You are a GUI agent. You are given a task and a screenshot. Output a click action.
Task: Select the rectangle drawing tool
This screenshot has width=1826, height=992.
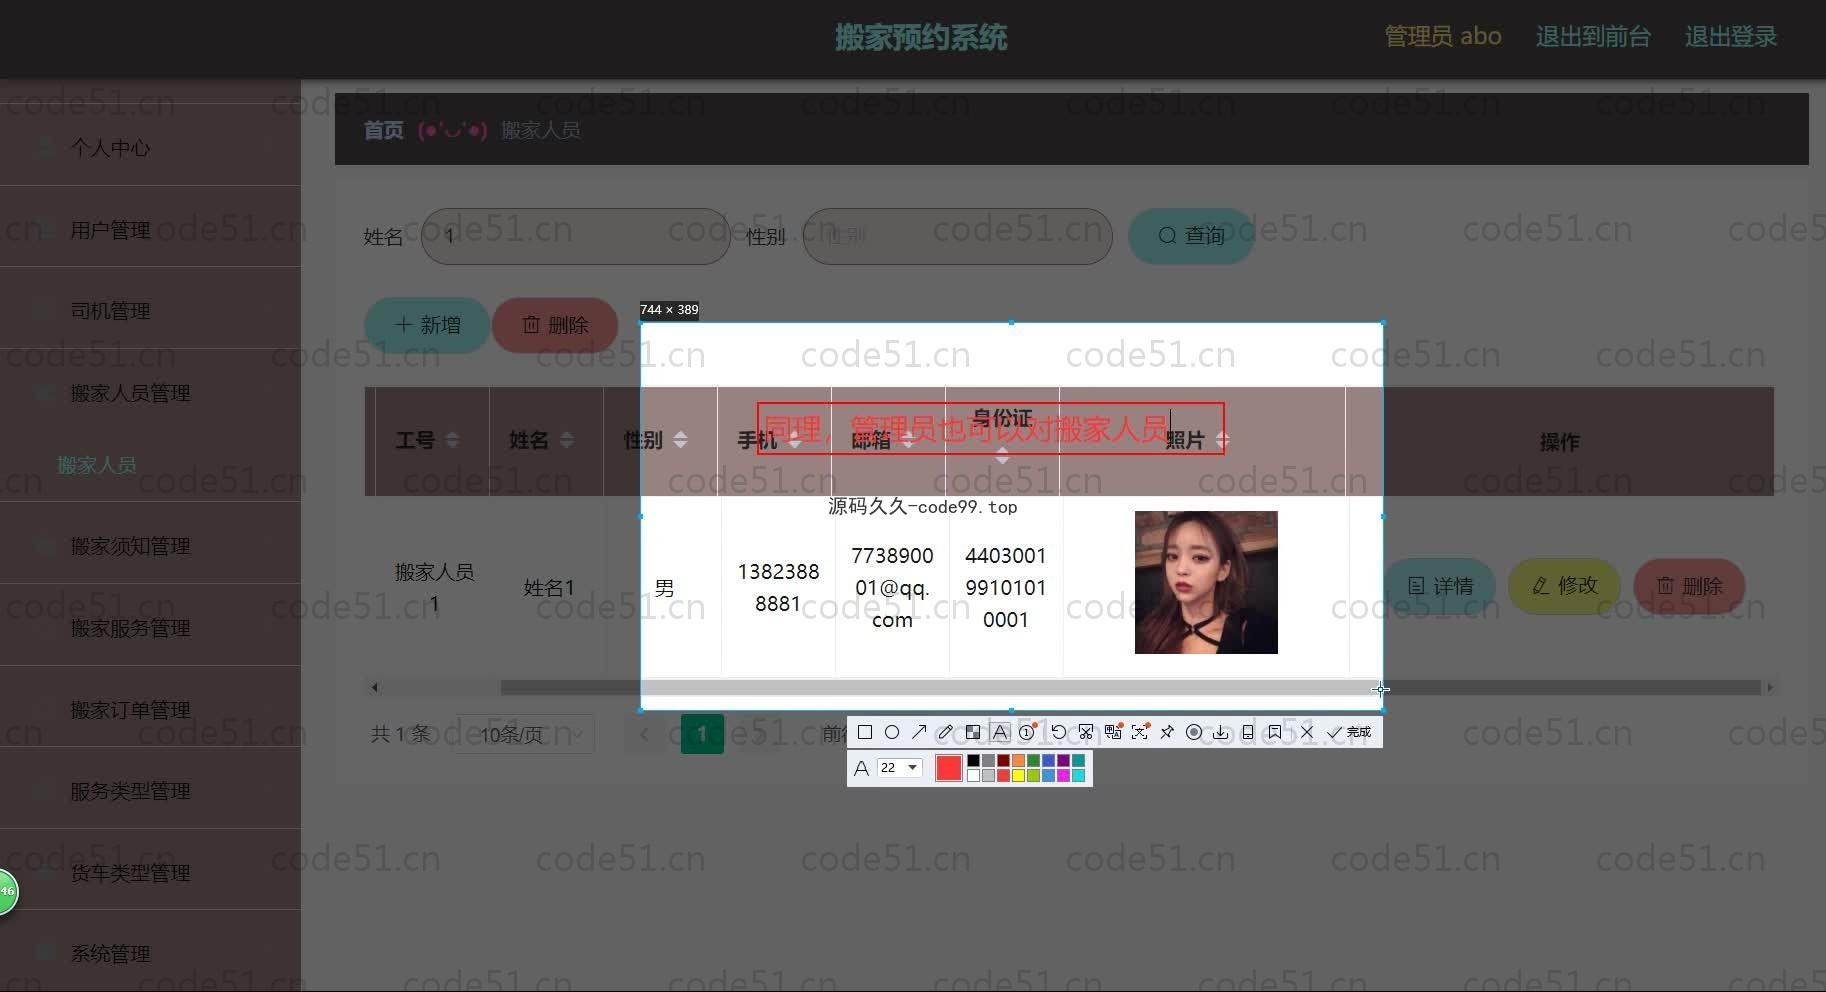865,732
